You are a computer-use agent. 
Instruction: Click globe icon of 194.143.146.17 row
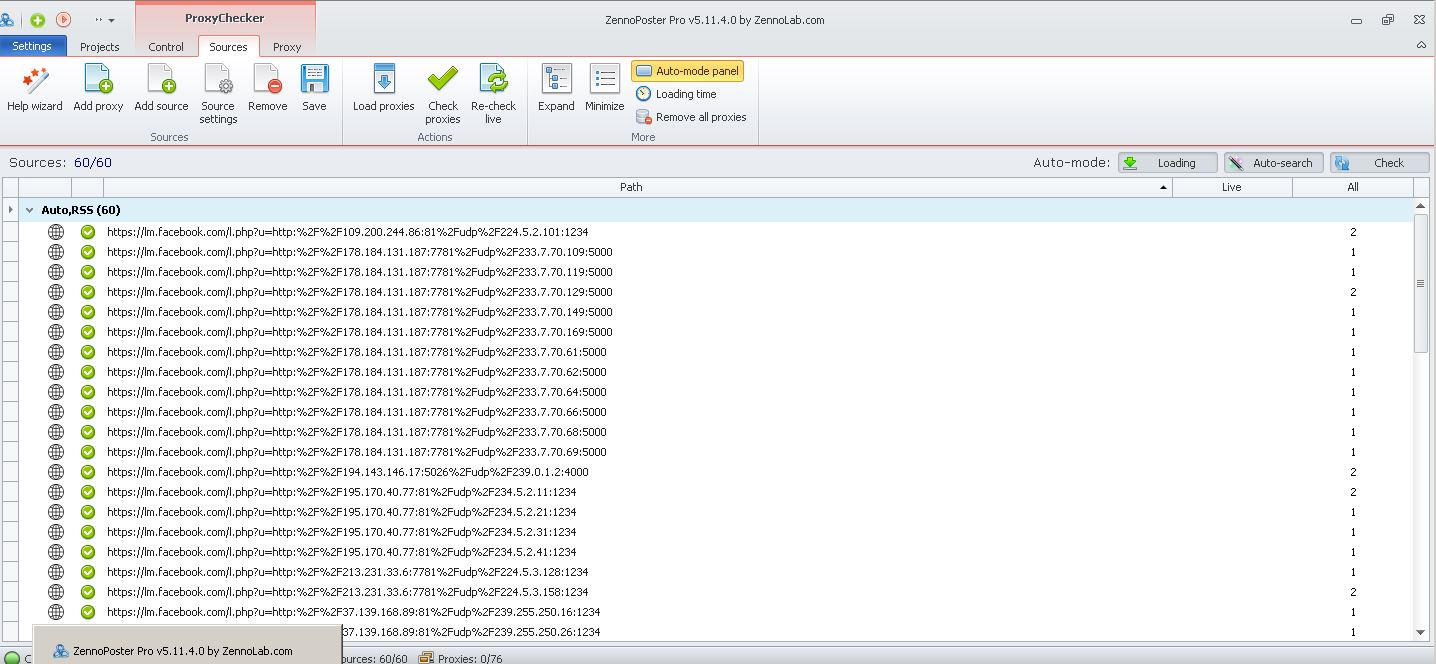[56, 472]
